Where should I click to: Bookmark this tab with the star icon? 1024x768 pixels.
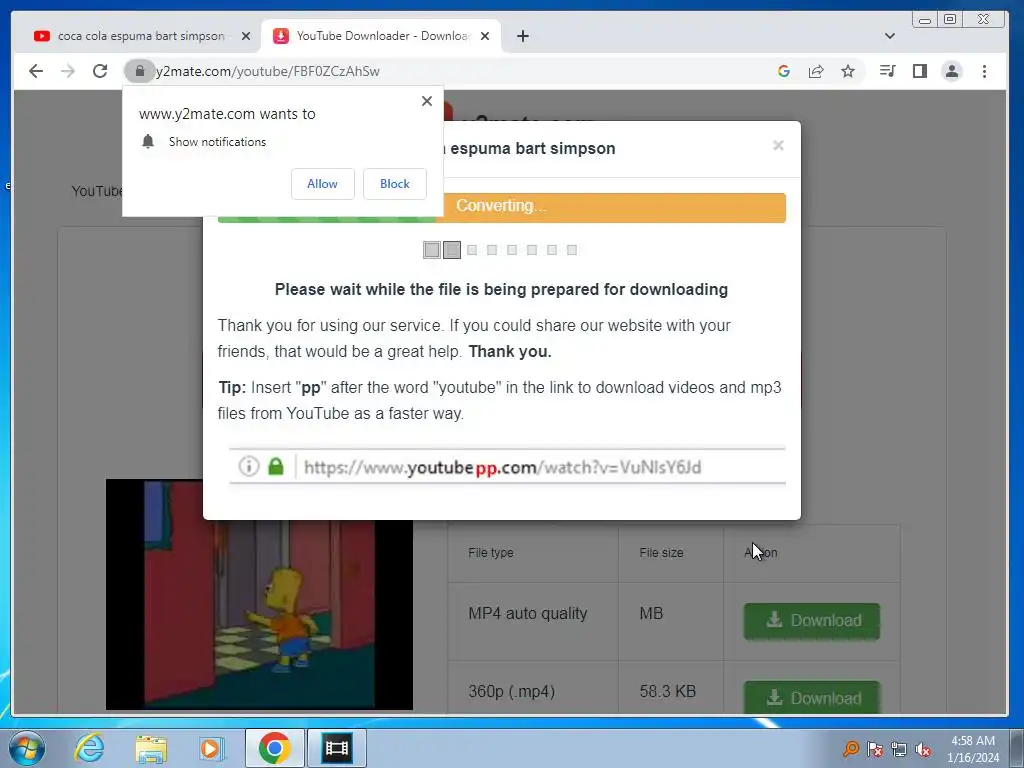pos(848,71)
